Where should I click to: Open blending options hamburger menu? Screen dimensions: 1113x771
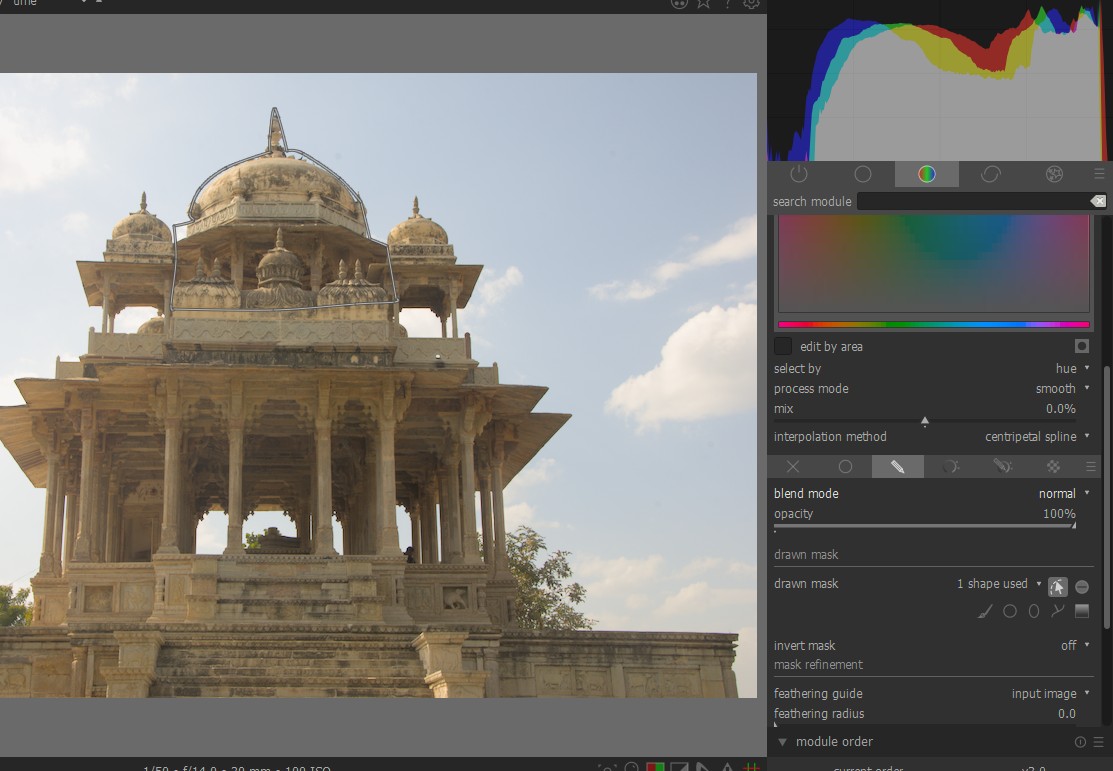pos(1091,466)
